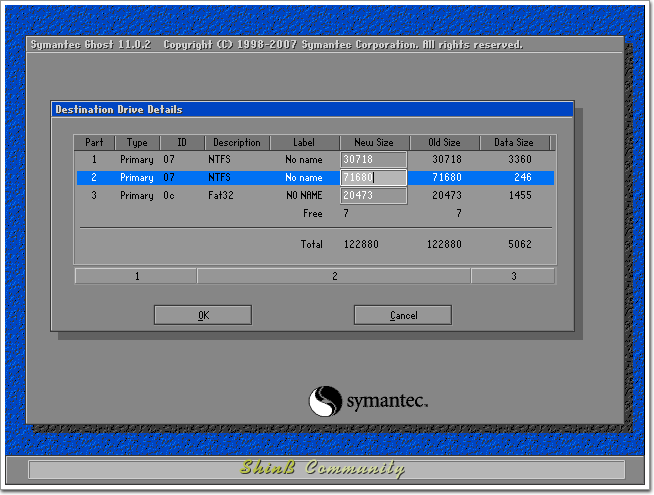The image size is (654, 495).
Task: Click the Data Size column header
Action: click(x=514, y=142)
